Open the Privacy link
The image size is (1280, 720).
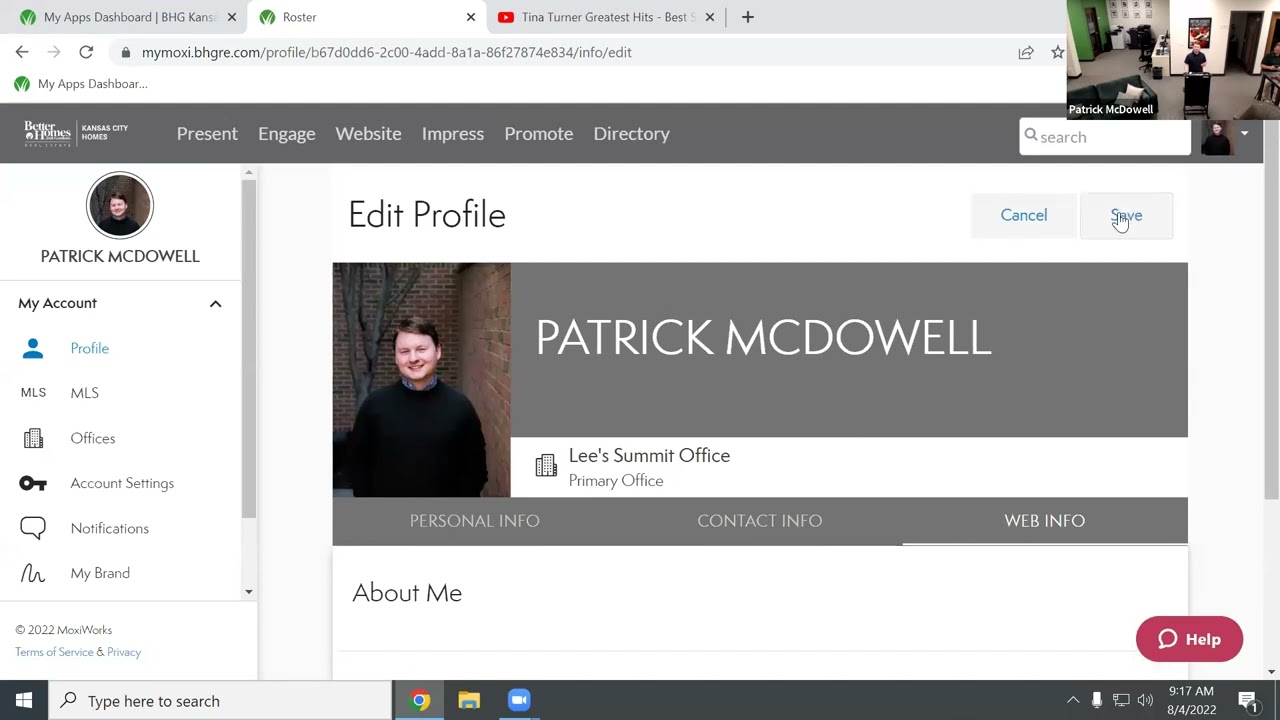124,652
